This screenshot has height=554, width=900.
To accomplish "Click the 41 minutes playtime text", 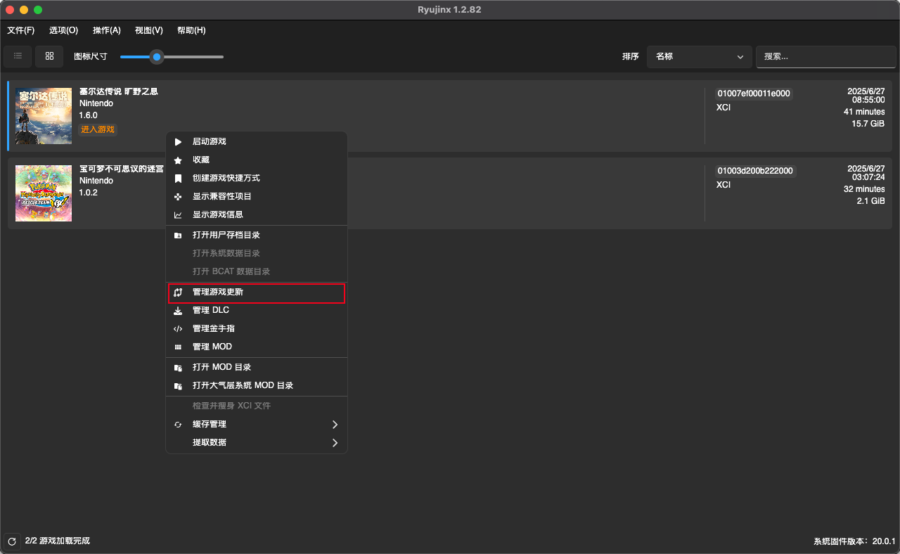I will click(x=864, y=112).
